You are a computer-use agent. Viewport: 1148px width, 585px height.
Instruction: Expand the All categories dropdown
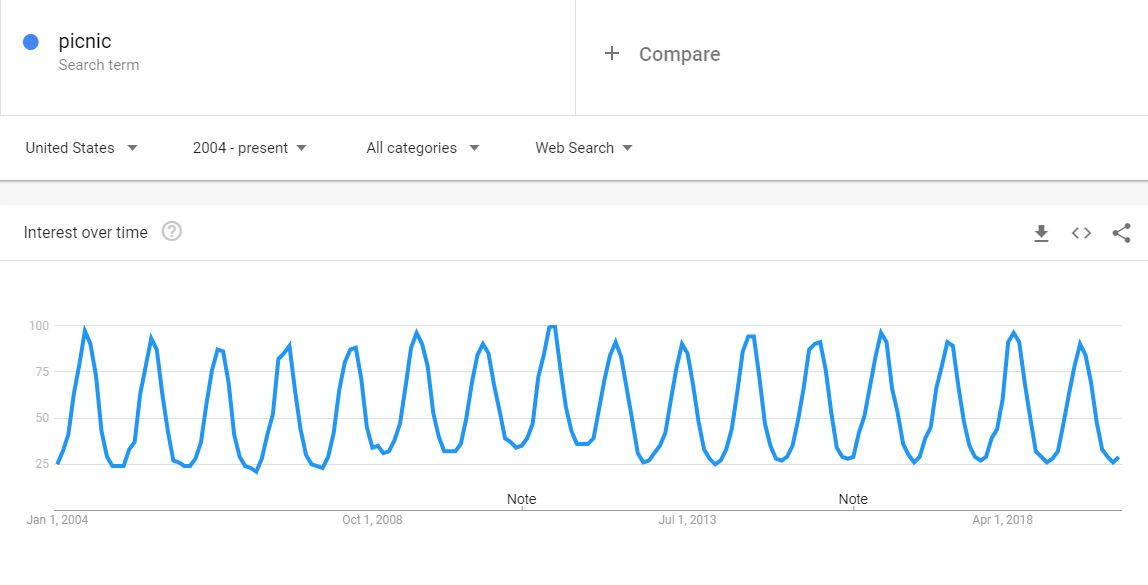coord(422,148)
